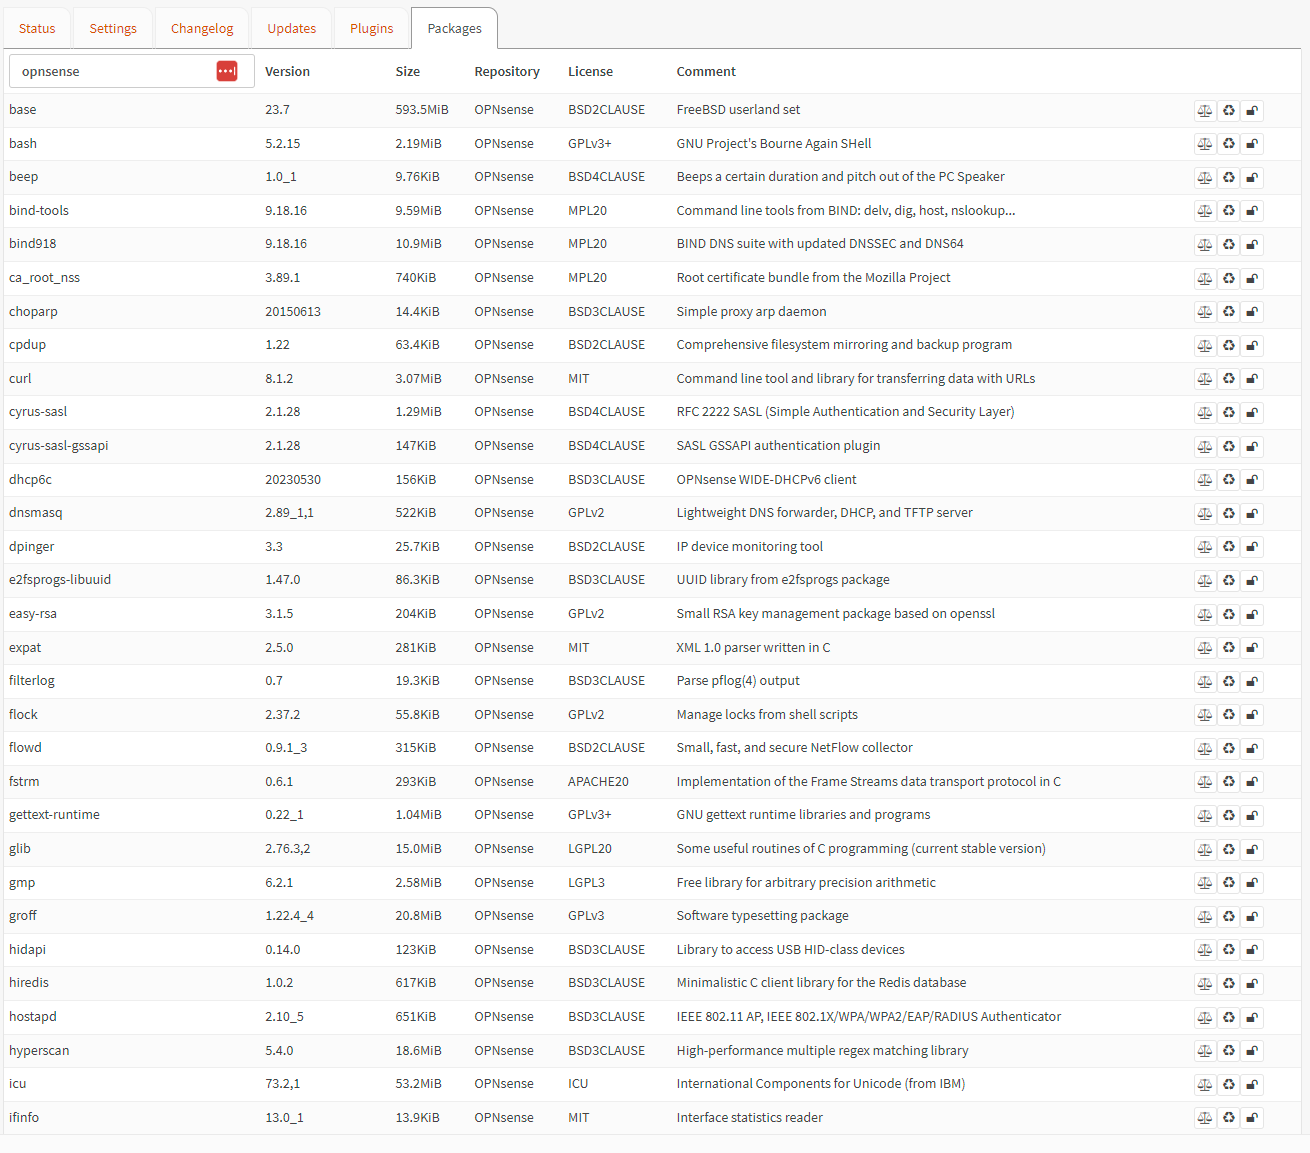This screenshot has width=1310, height=1153.
Task: Go to the Updates tab
Action: click(292, 28)
